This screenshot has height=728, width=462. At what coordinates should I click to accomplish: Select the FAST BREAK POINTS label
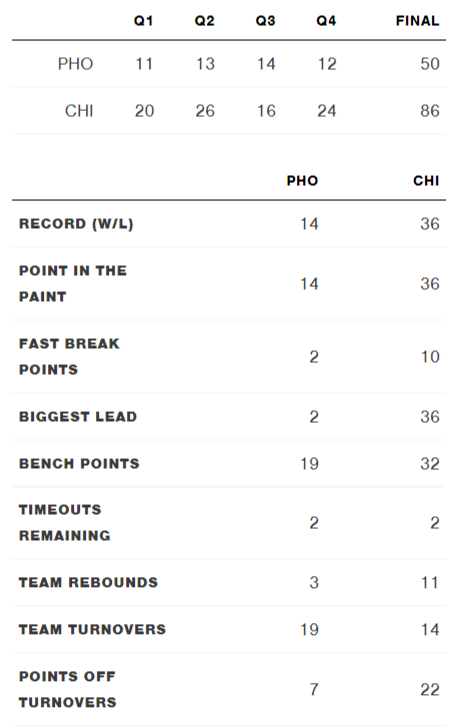[69, 357]
